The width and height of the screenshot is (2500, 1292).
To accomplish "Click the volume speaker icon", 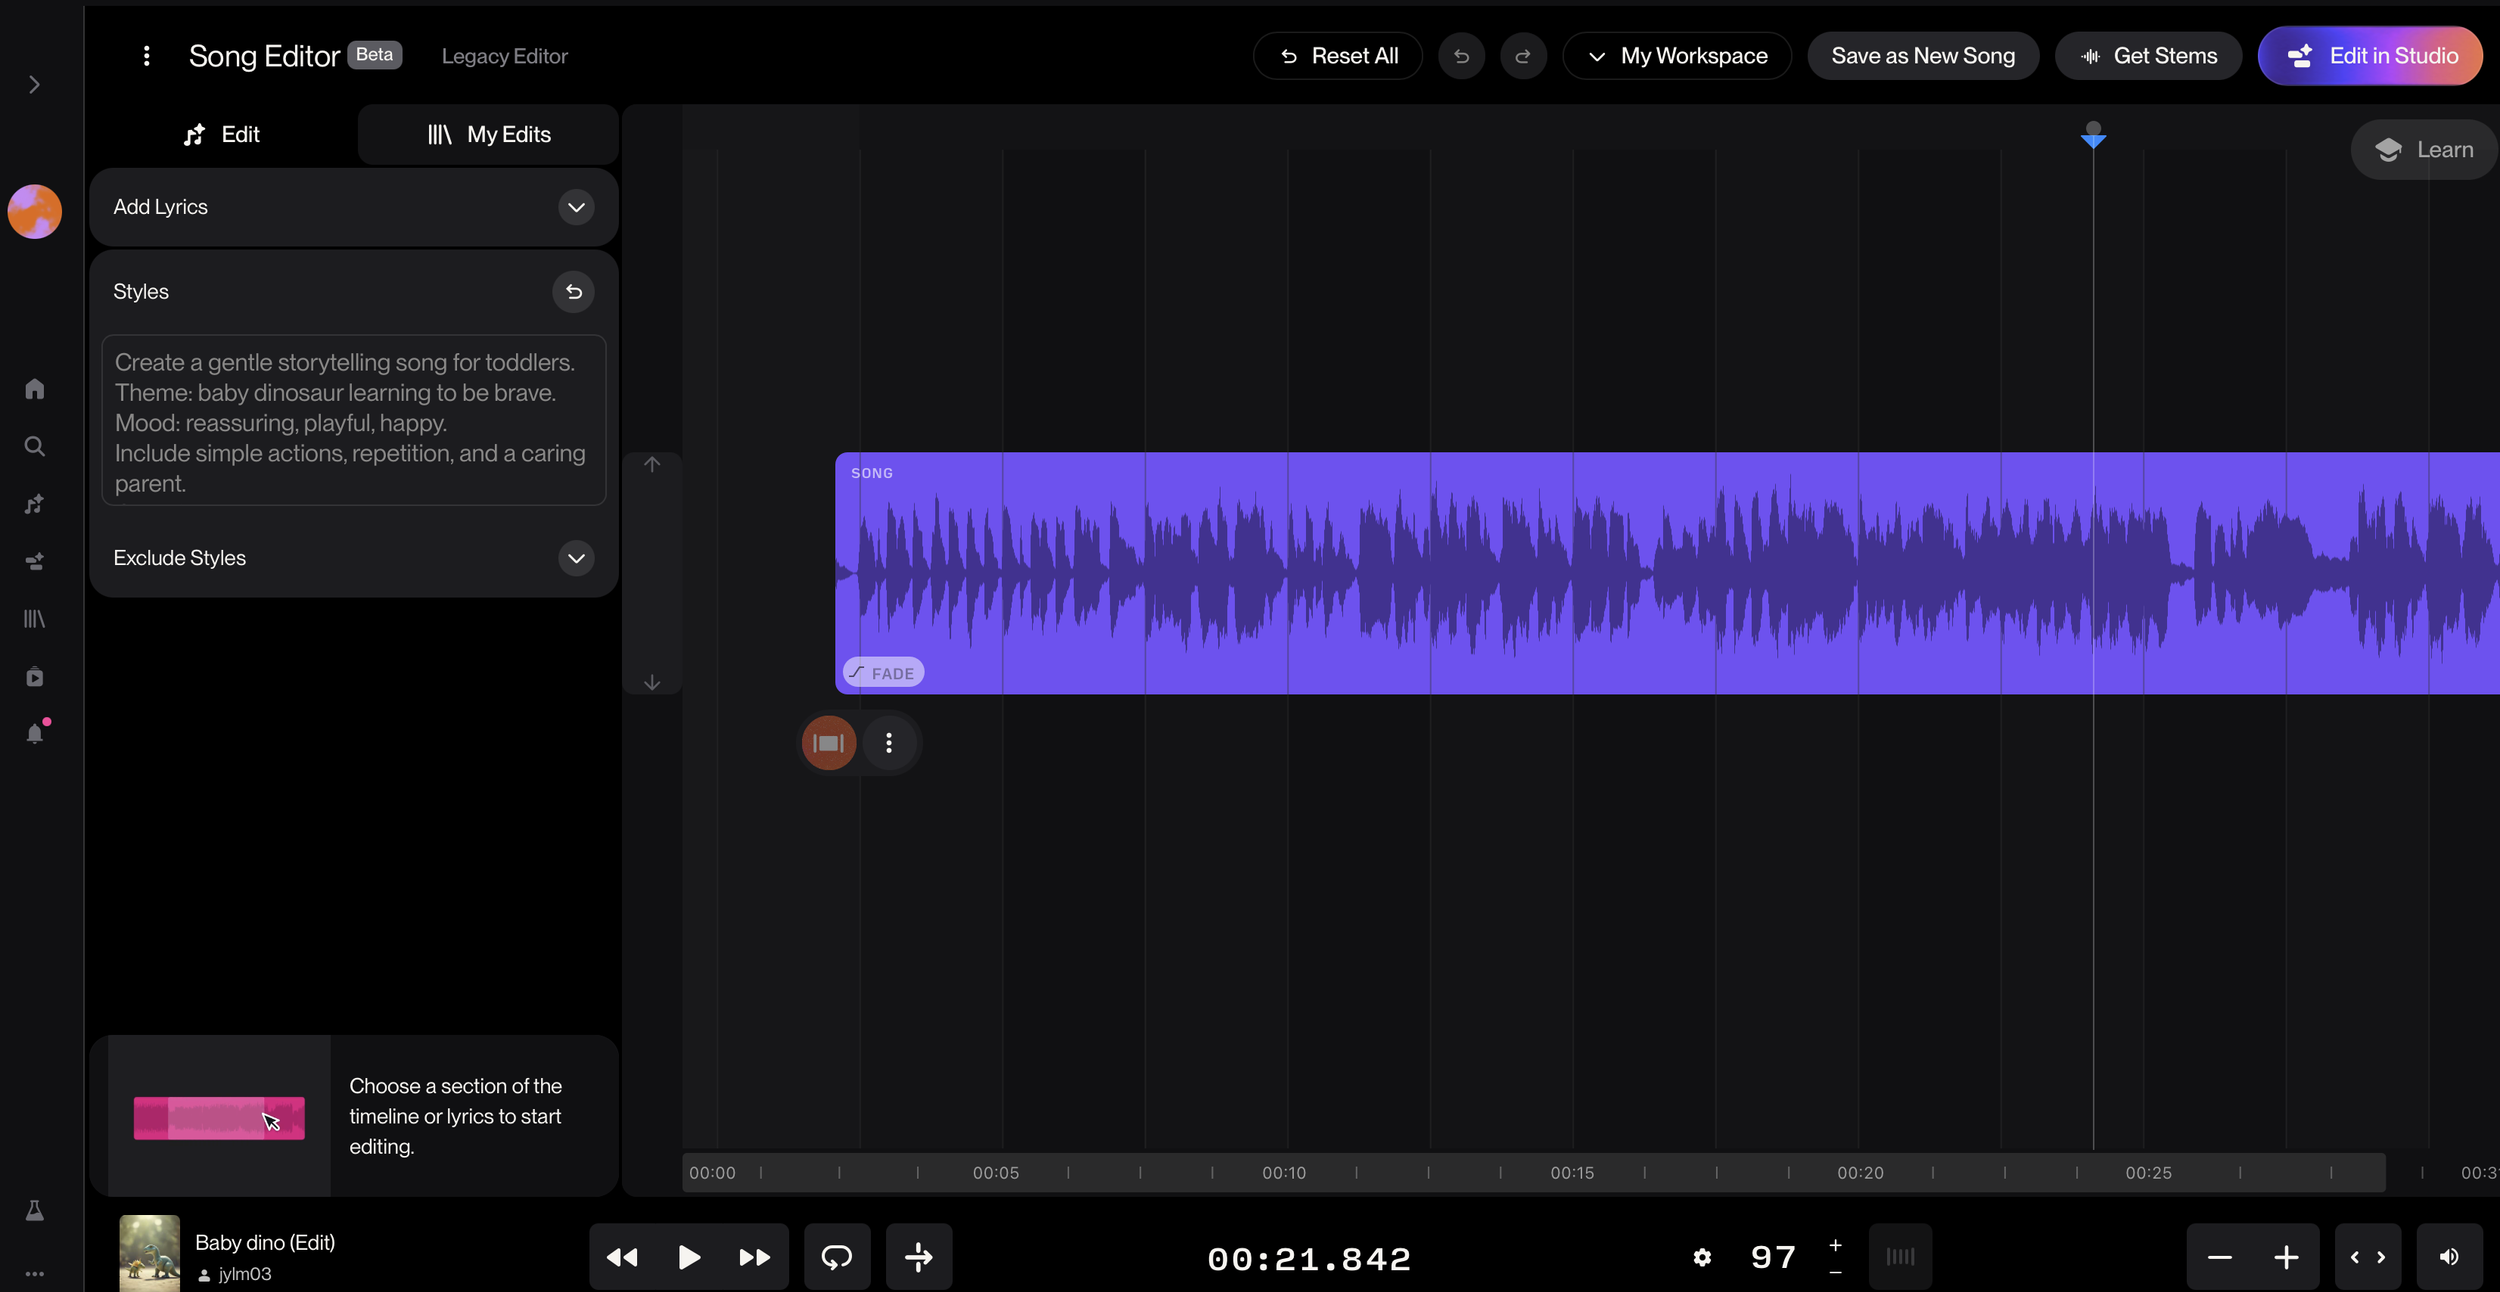I will pos(2449,1257).
